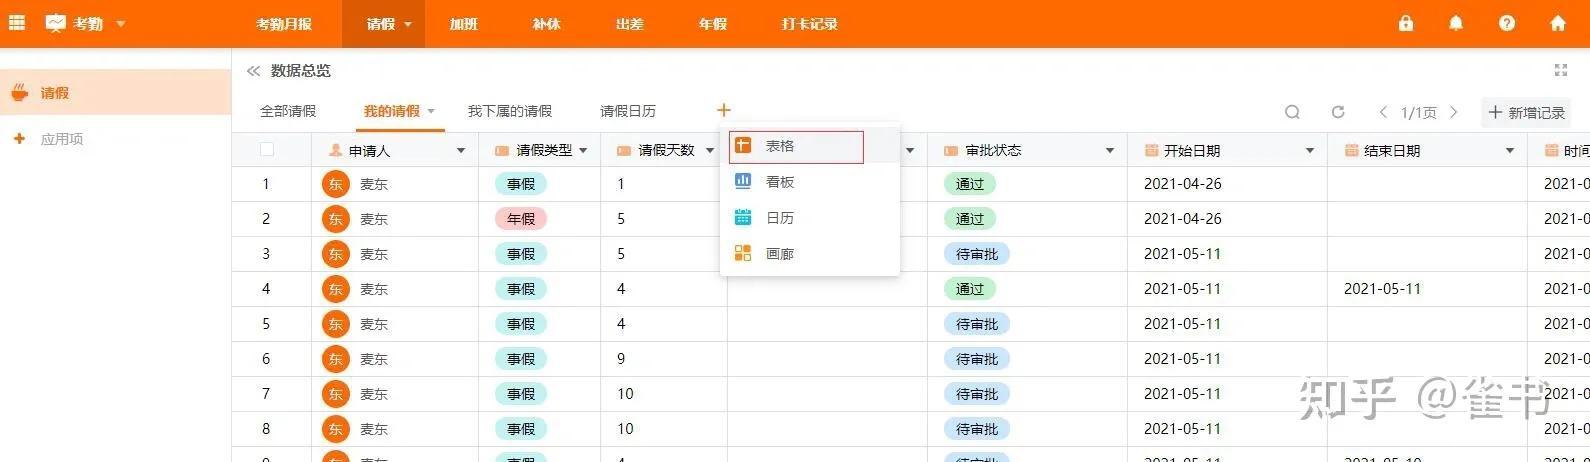Open 开始日期 column dropdown arrow
This screenshot has width=1590, height=462.
[x=1310, y=151]
